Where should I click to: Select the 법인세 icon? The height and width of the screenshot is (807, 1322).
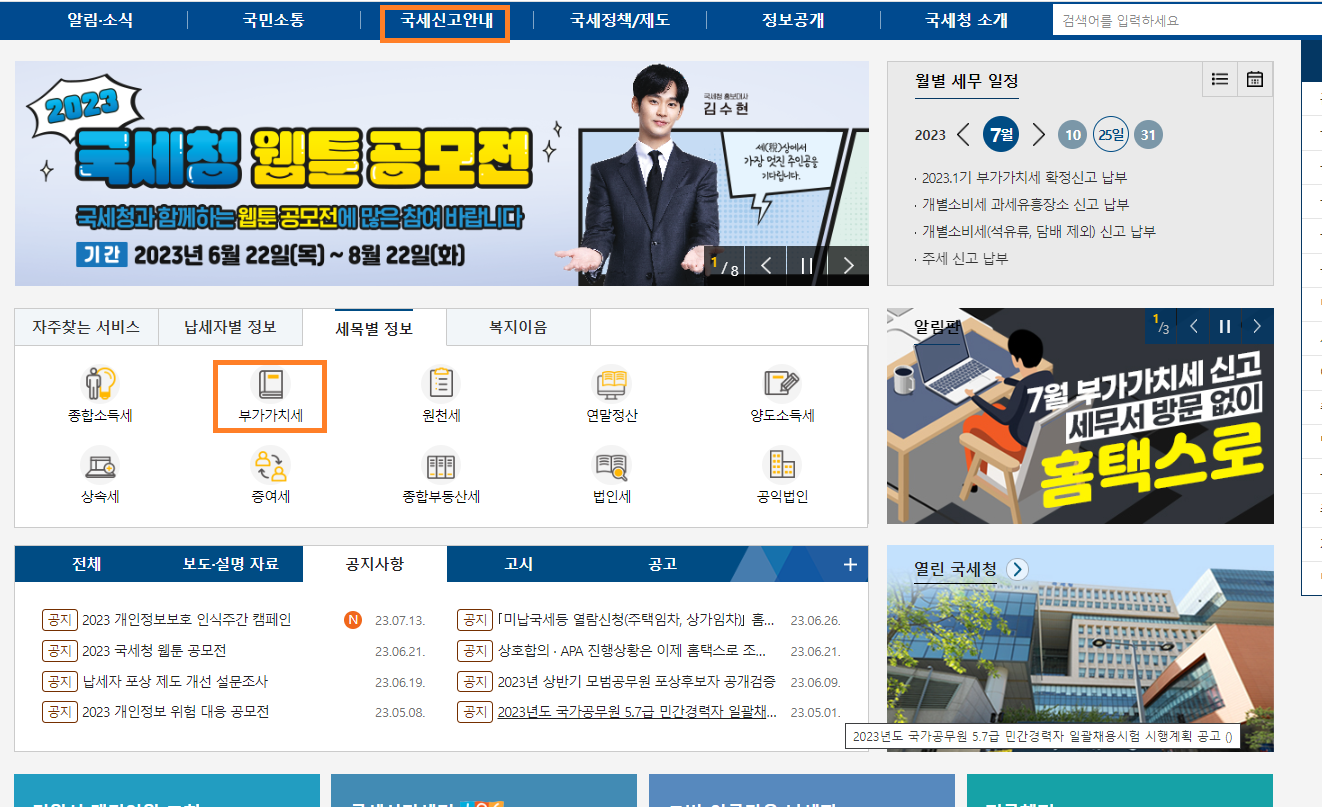(x=612, y=465)
